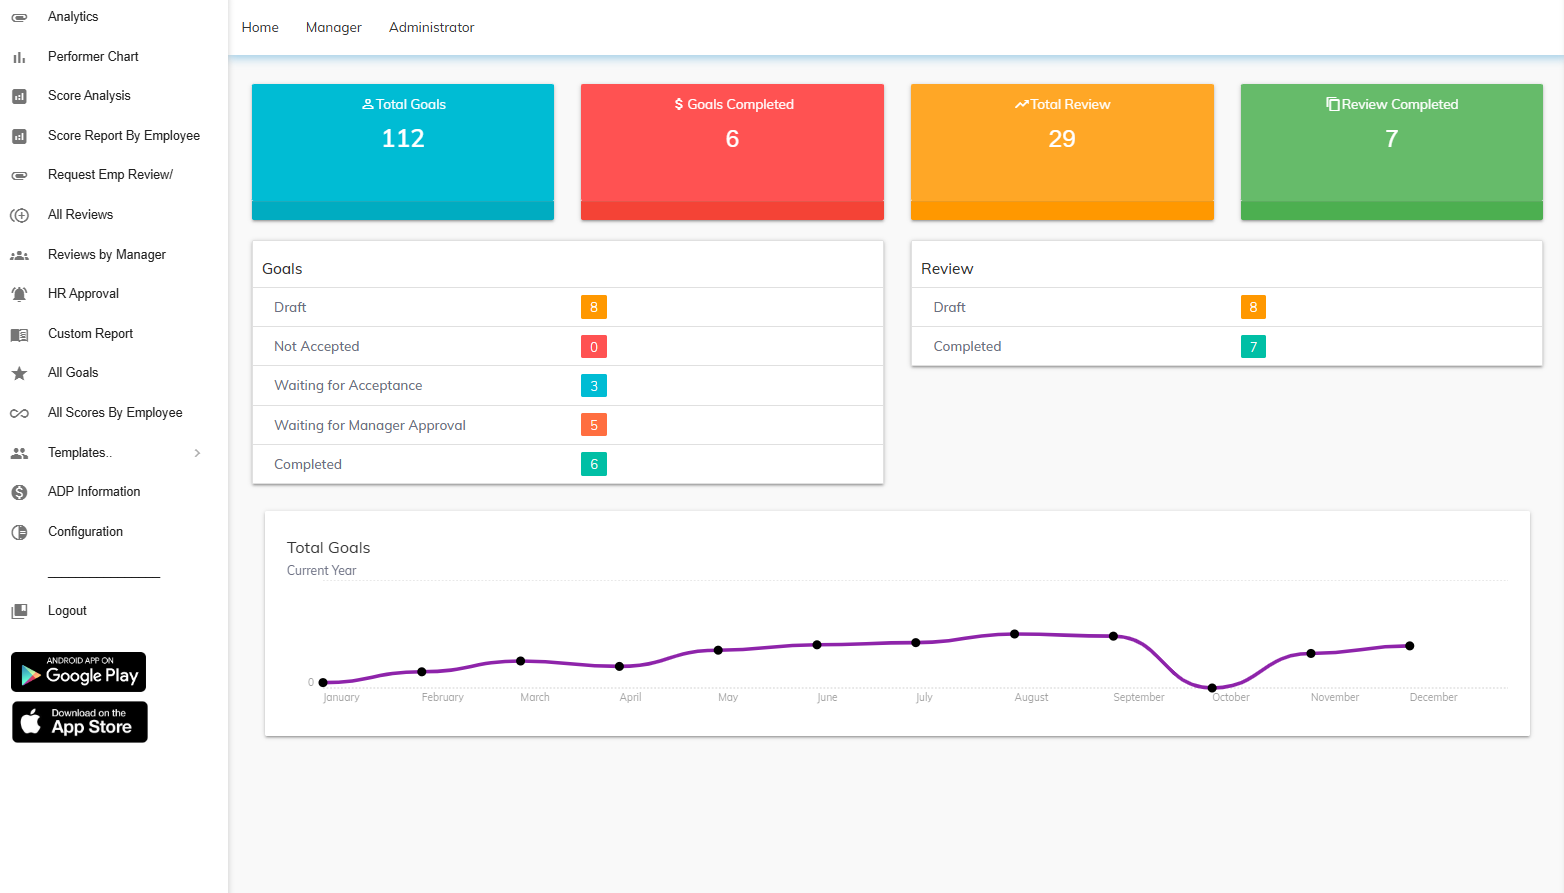The height and width of the screenshot is (893, 1564).
Task: Open Analytics in the sidebar
Action: [73, 17]
